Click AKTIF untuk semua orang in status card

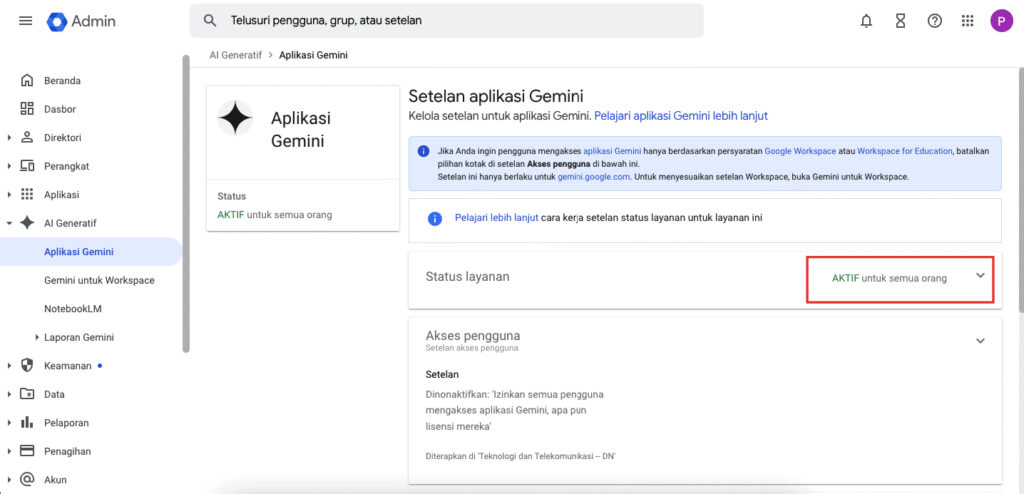point(274,215)
